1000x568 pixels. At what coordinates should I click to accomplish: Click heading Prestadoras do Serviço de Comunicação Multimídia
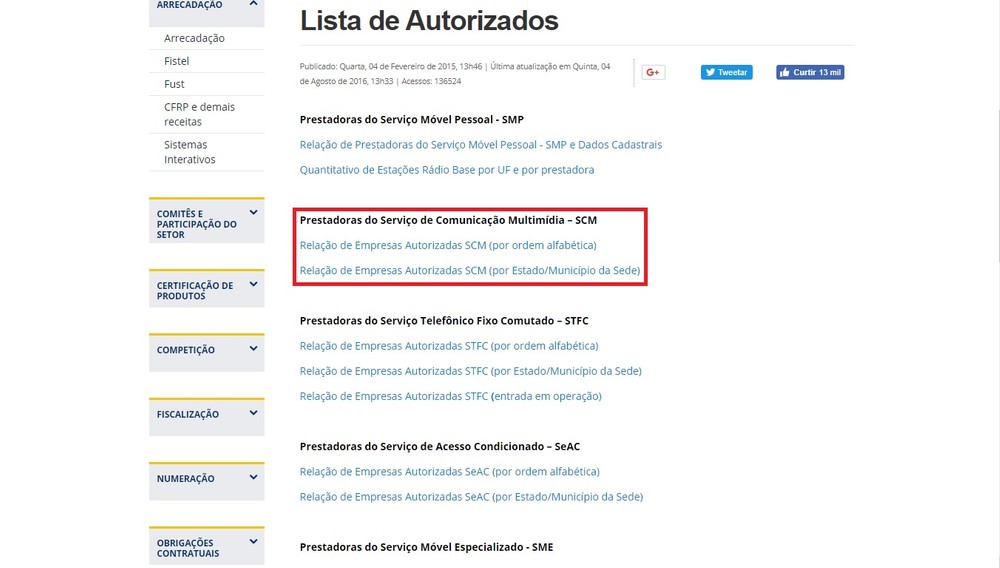(x=448, y=220)
